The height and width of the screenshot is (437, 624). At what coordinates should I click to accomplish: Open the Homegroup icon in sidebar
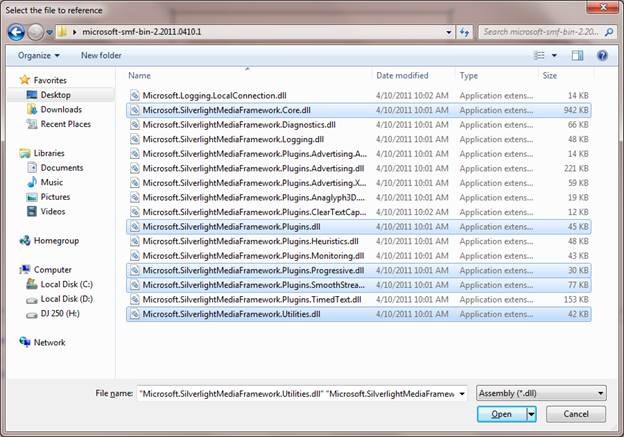tap(26, 240)
